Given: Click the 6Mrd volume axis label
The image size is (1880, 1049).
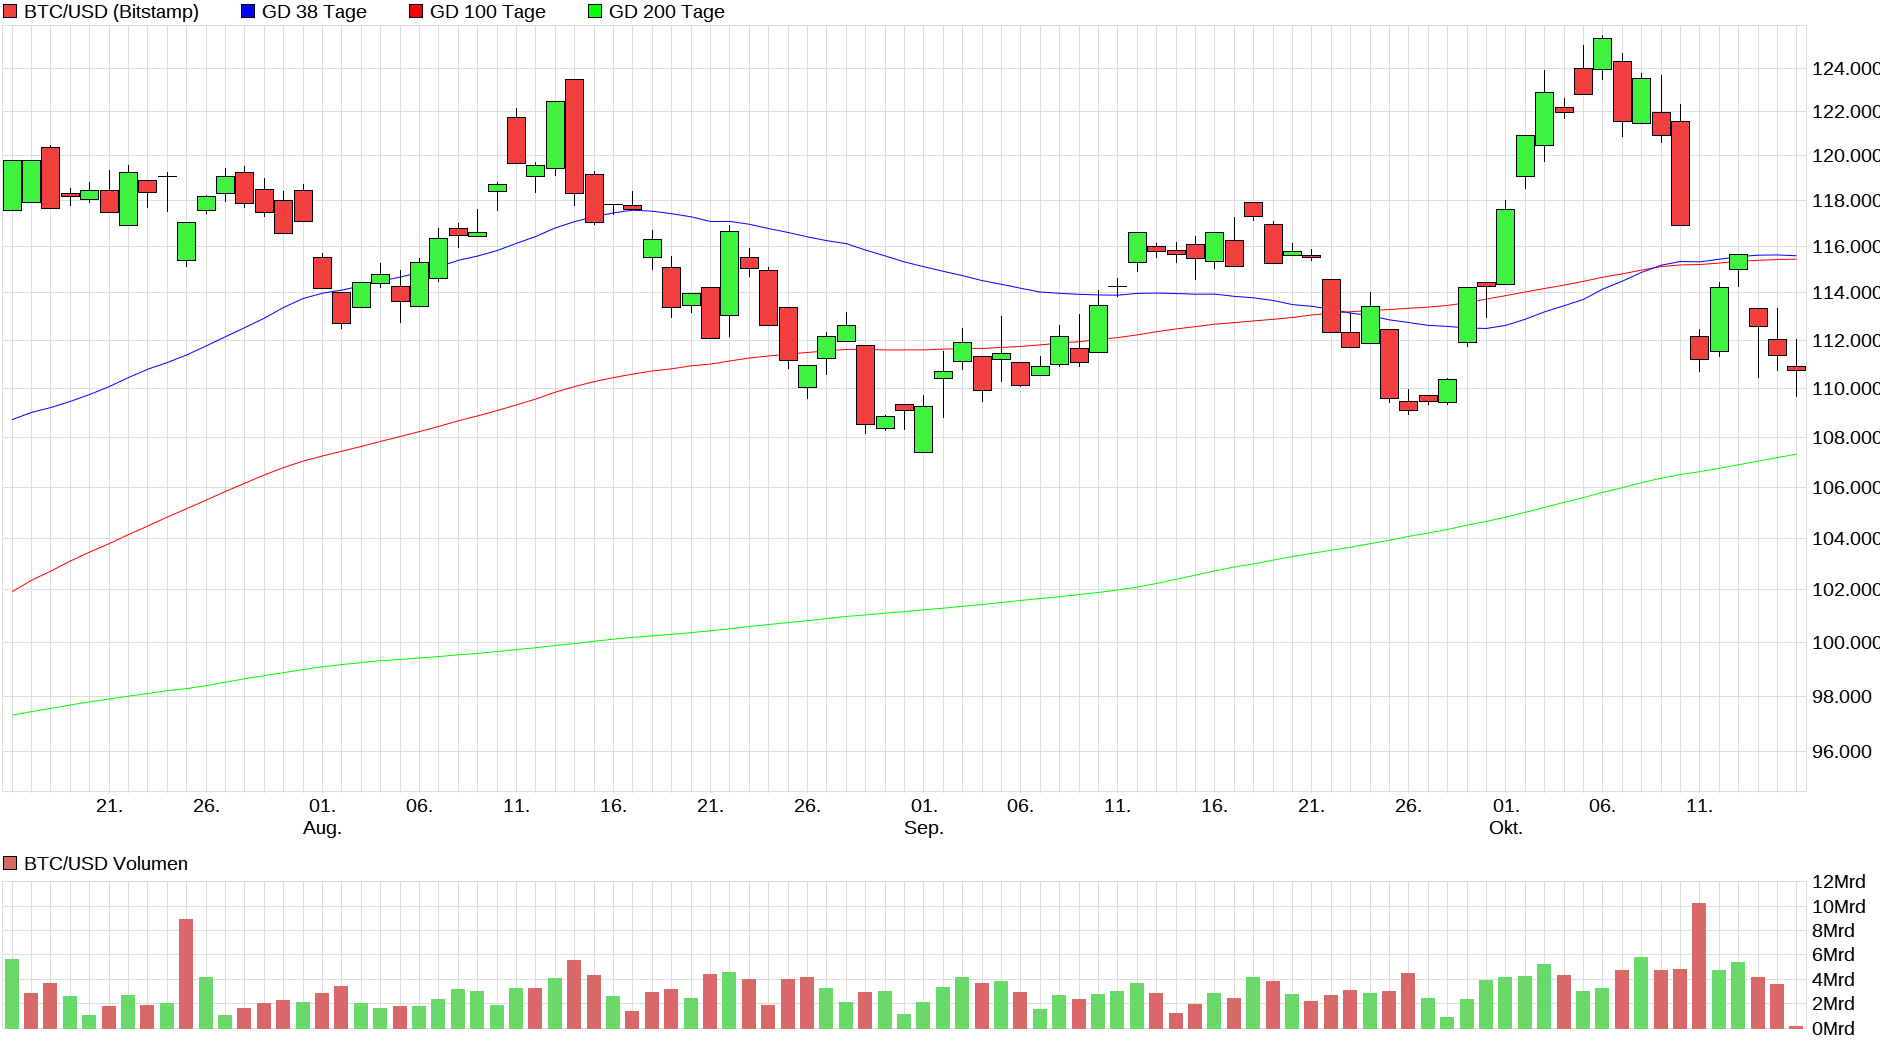Looking at the screenshot, I should coord(1834,954).
